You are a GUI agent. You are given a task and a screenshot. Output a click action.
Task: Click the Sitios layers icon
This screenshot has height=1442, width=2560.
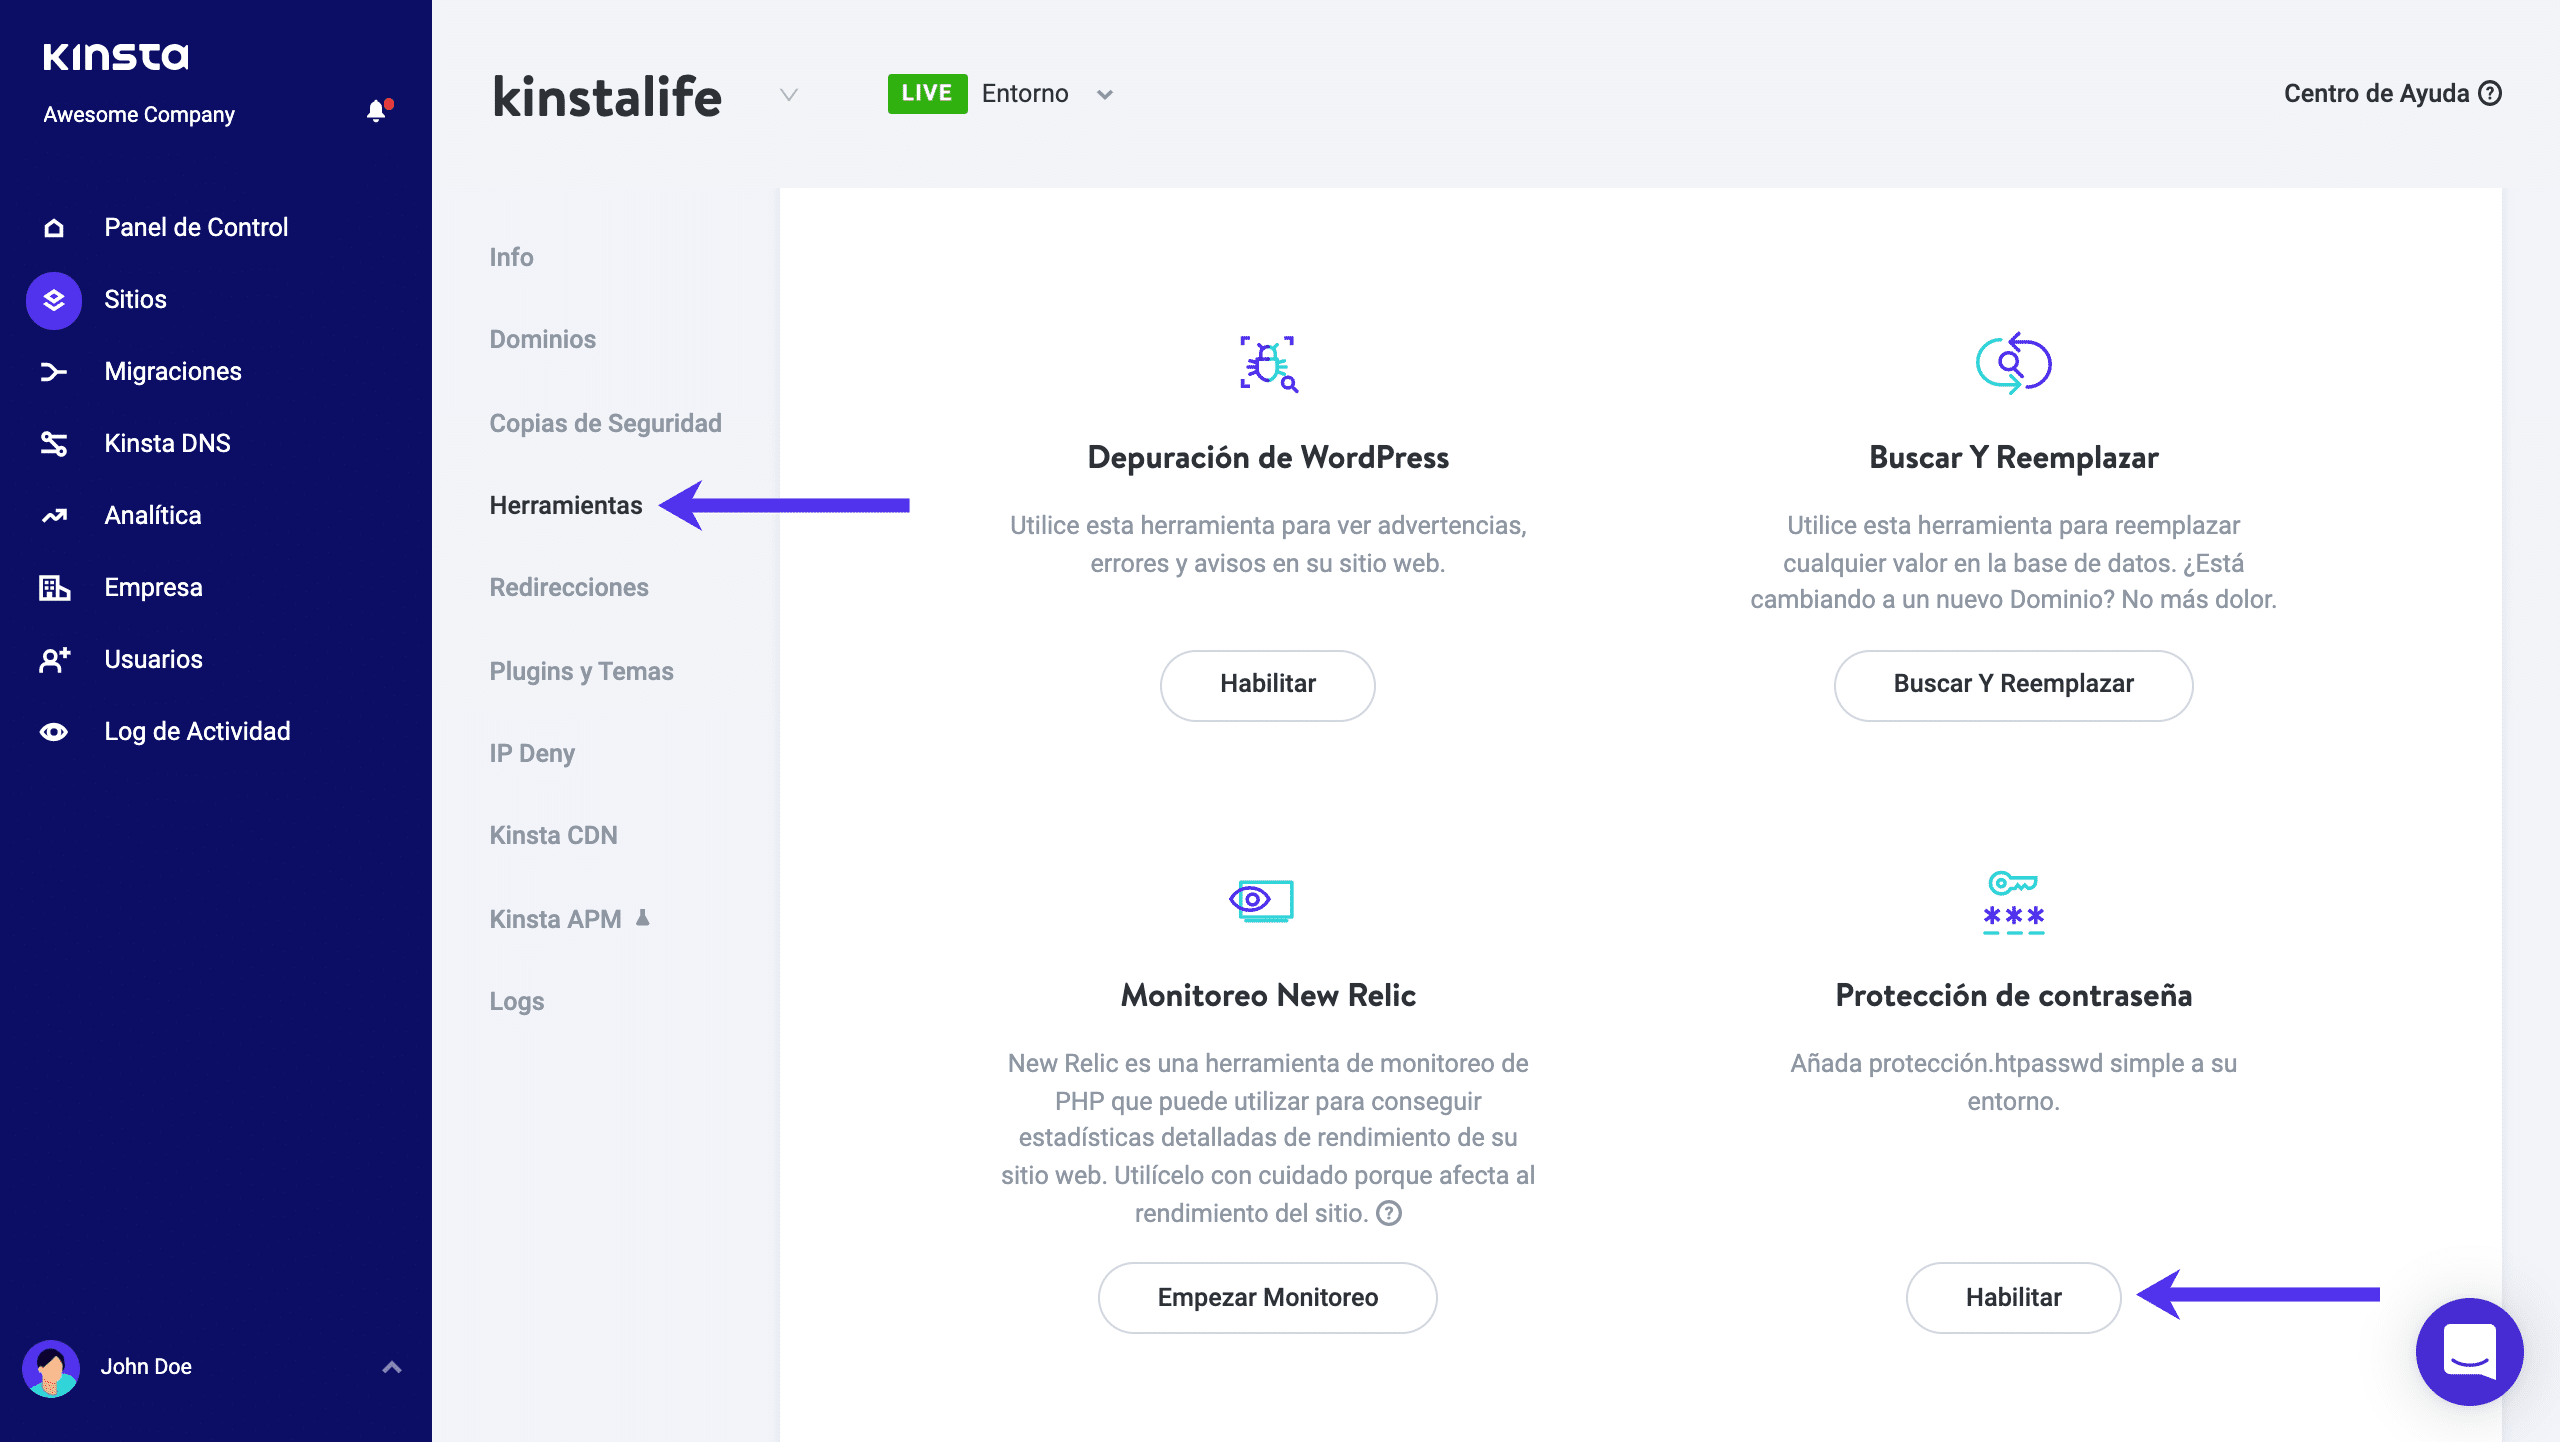tap(54, 300)
